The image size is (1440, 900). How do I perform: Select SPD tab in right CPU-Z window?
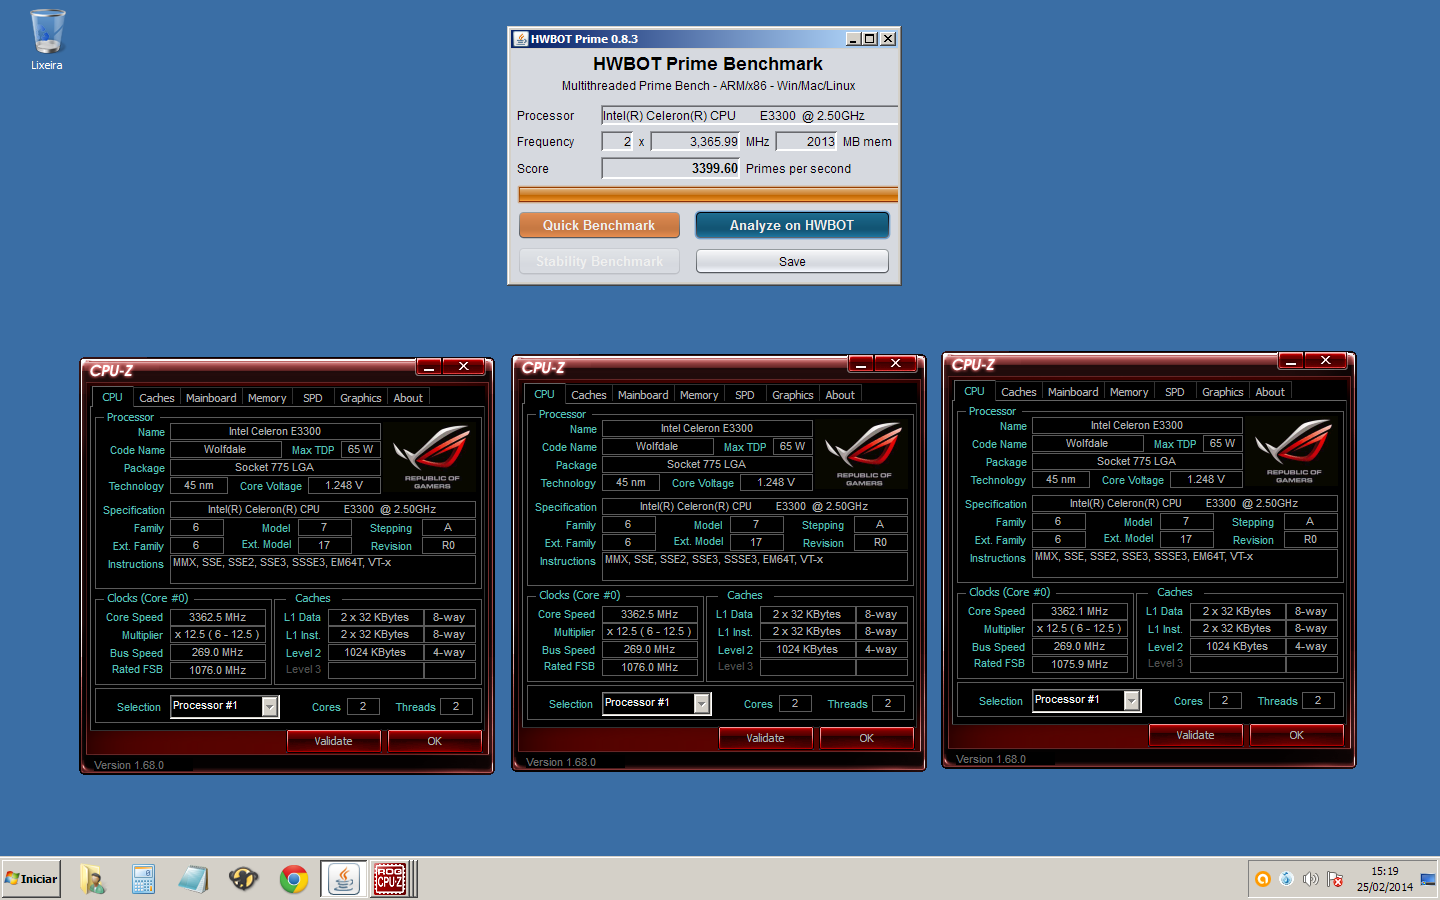(1175, 392)
